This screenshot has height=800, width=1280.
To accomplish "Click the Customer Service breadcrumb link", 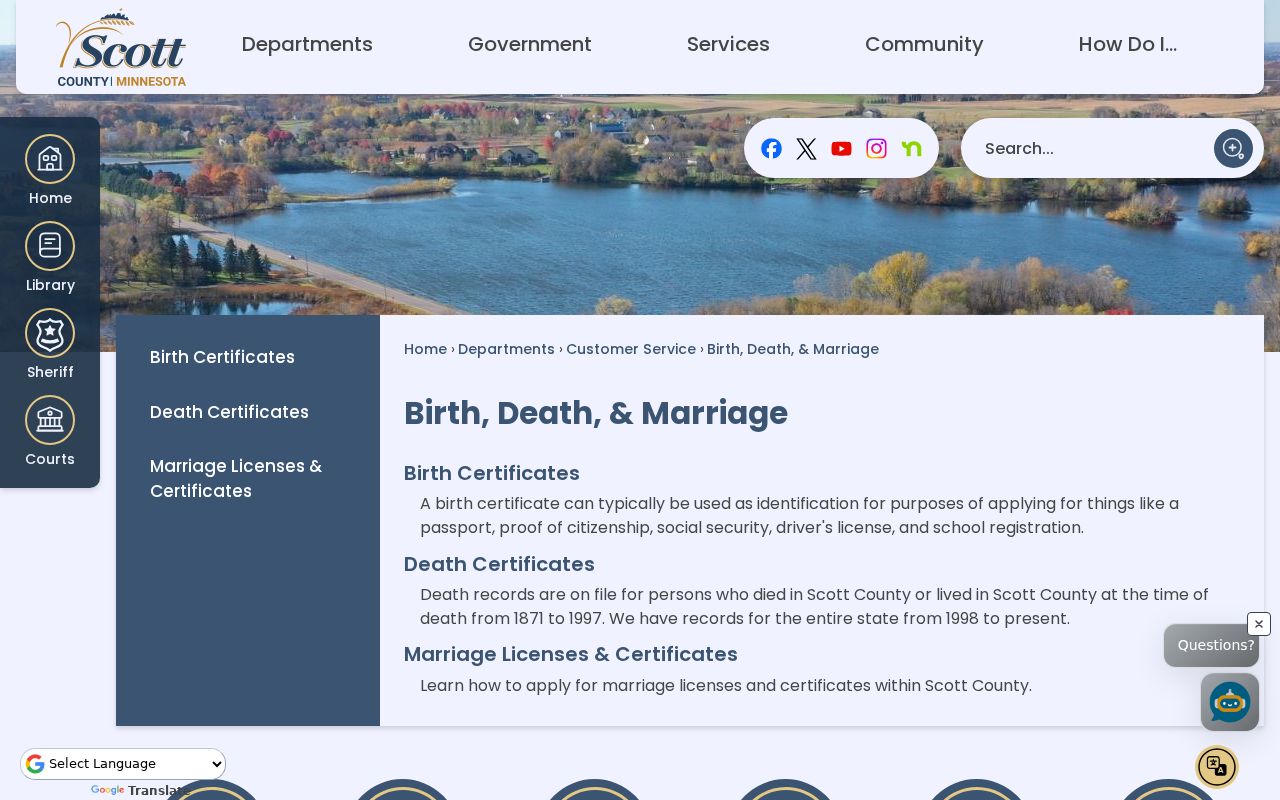I will click(631, 349).
